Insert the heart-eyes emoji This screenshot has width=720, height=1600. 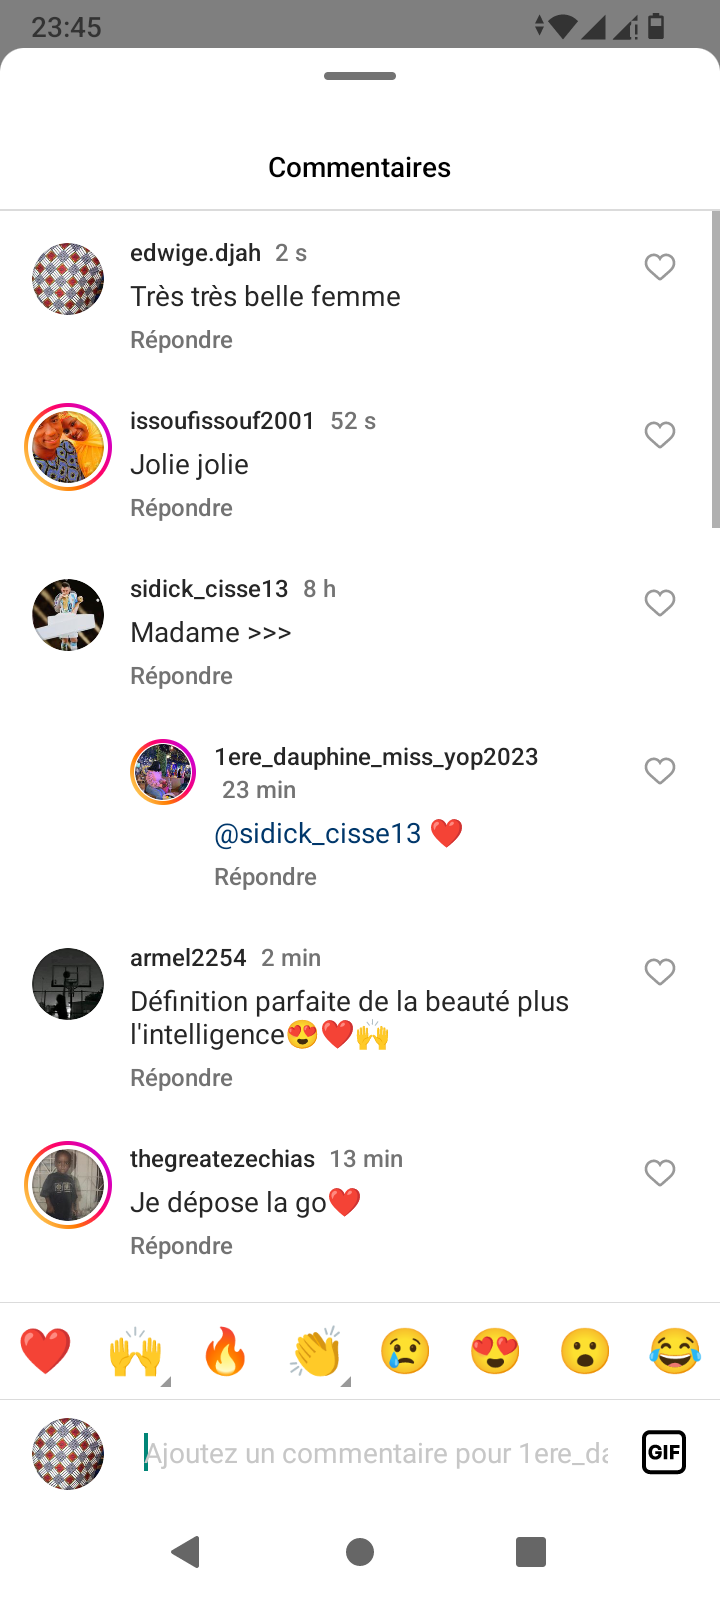(x=495, y=1352)
